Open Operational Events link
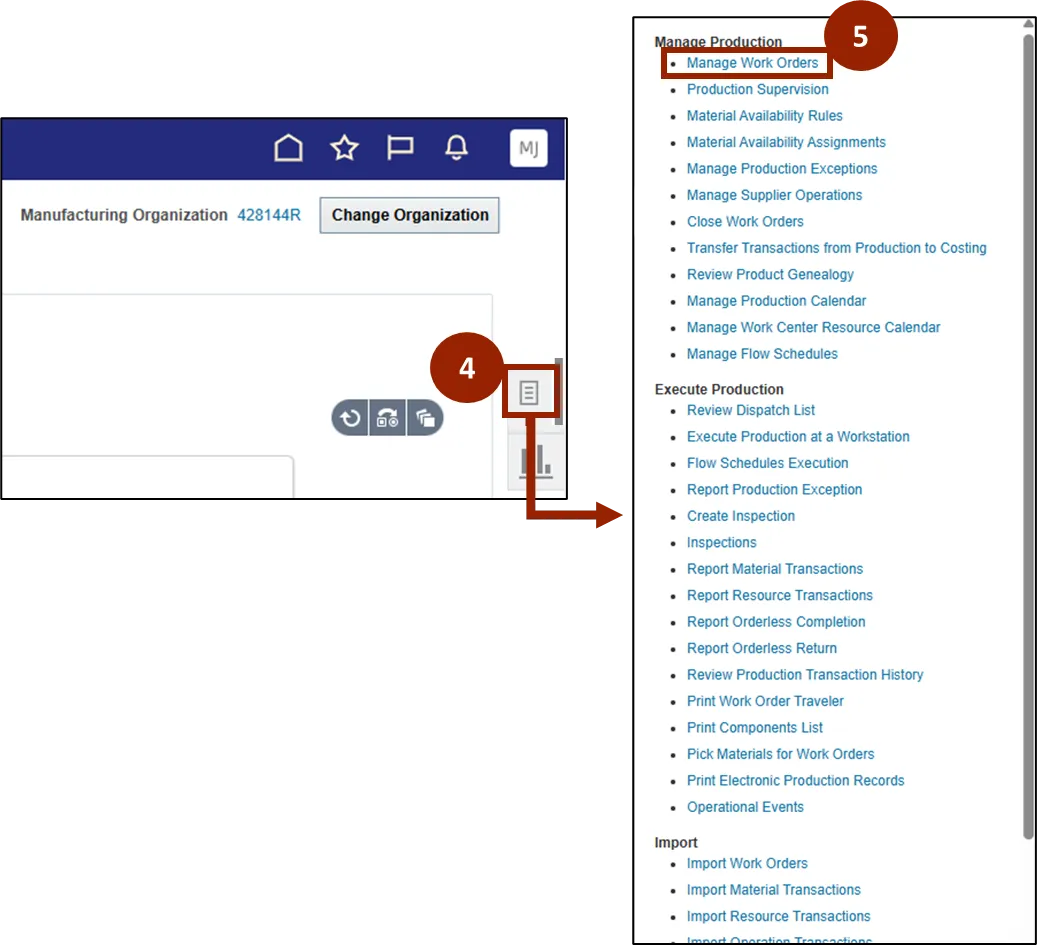 coord(745,807)
